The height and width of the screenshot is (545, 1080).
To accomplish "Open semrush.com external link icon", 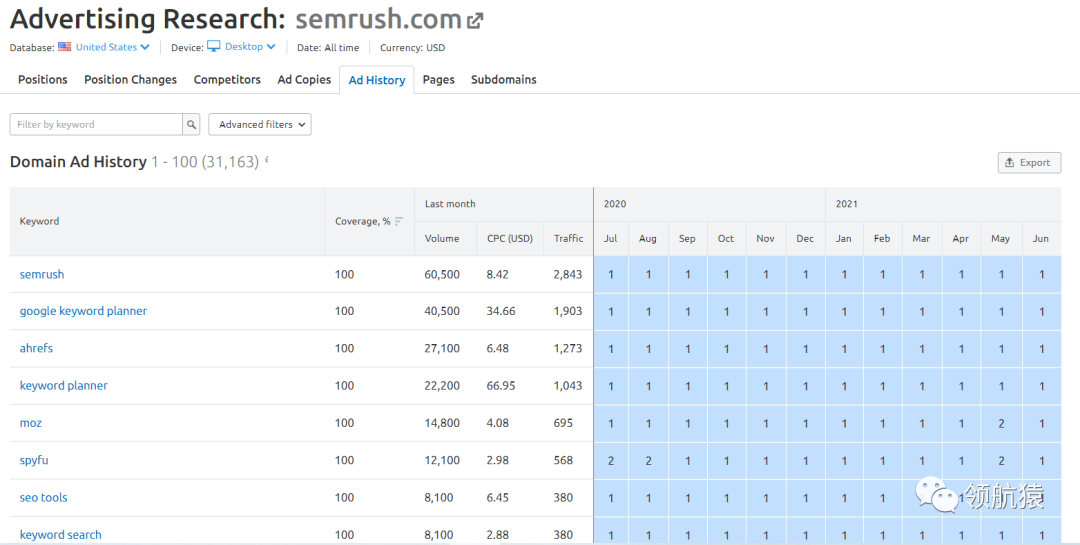I will point(475,20).
